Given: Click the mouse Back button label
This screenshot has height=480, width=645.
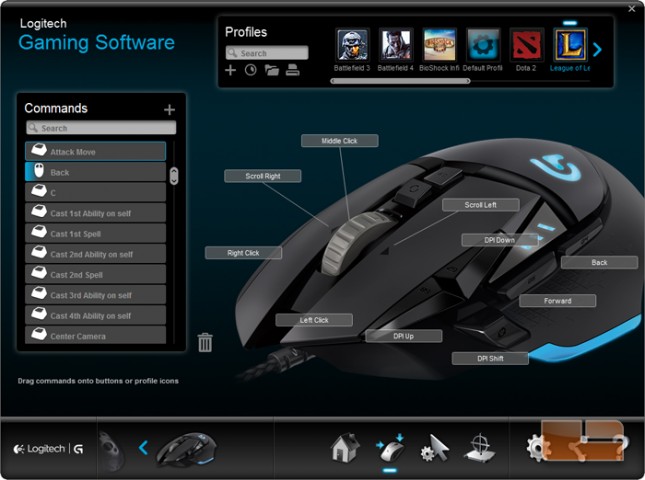Looking at the screenshot, I should [x=600, y=262].
